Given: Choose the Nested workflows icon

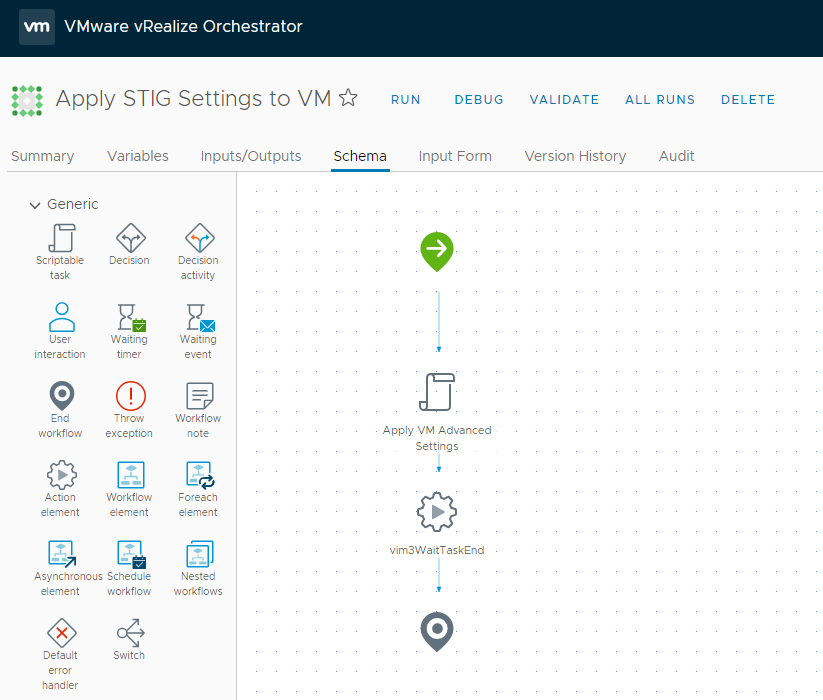Looking at the screenshot, I should pos(198,554).
